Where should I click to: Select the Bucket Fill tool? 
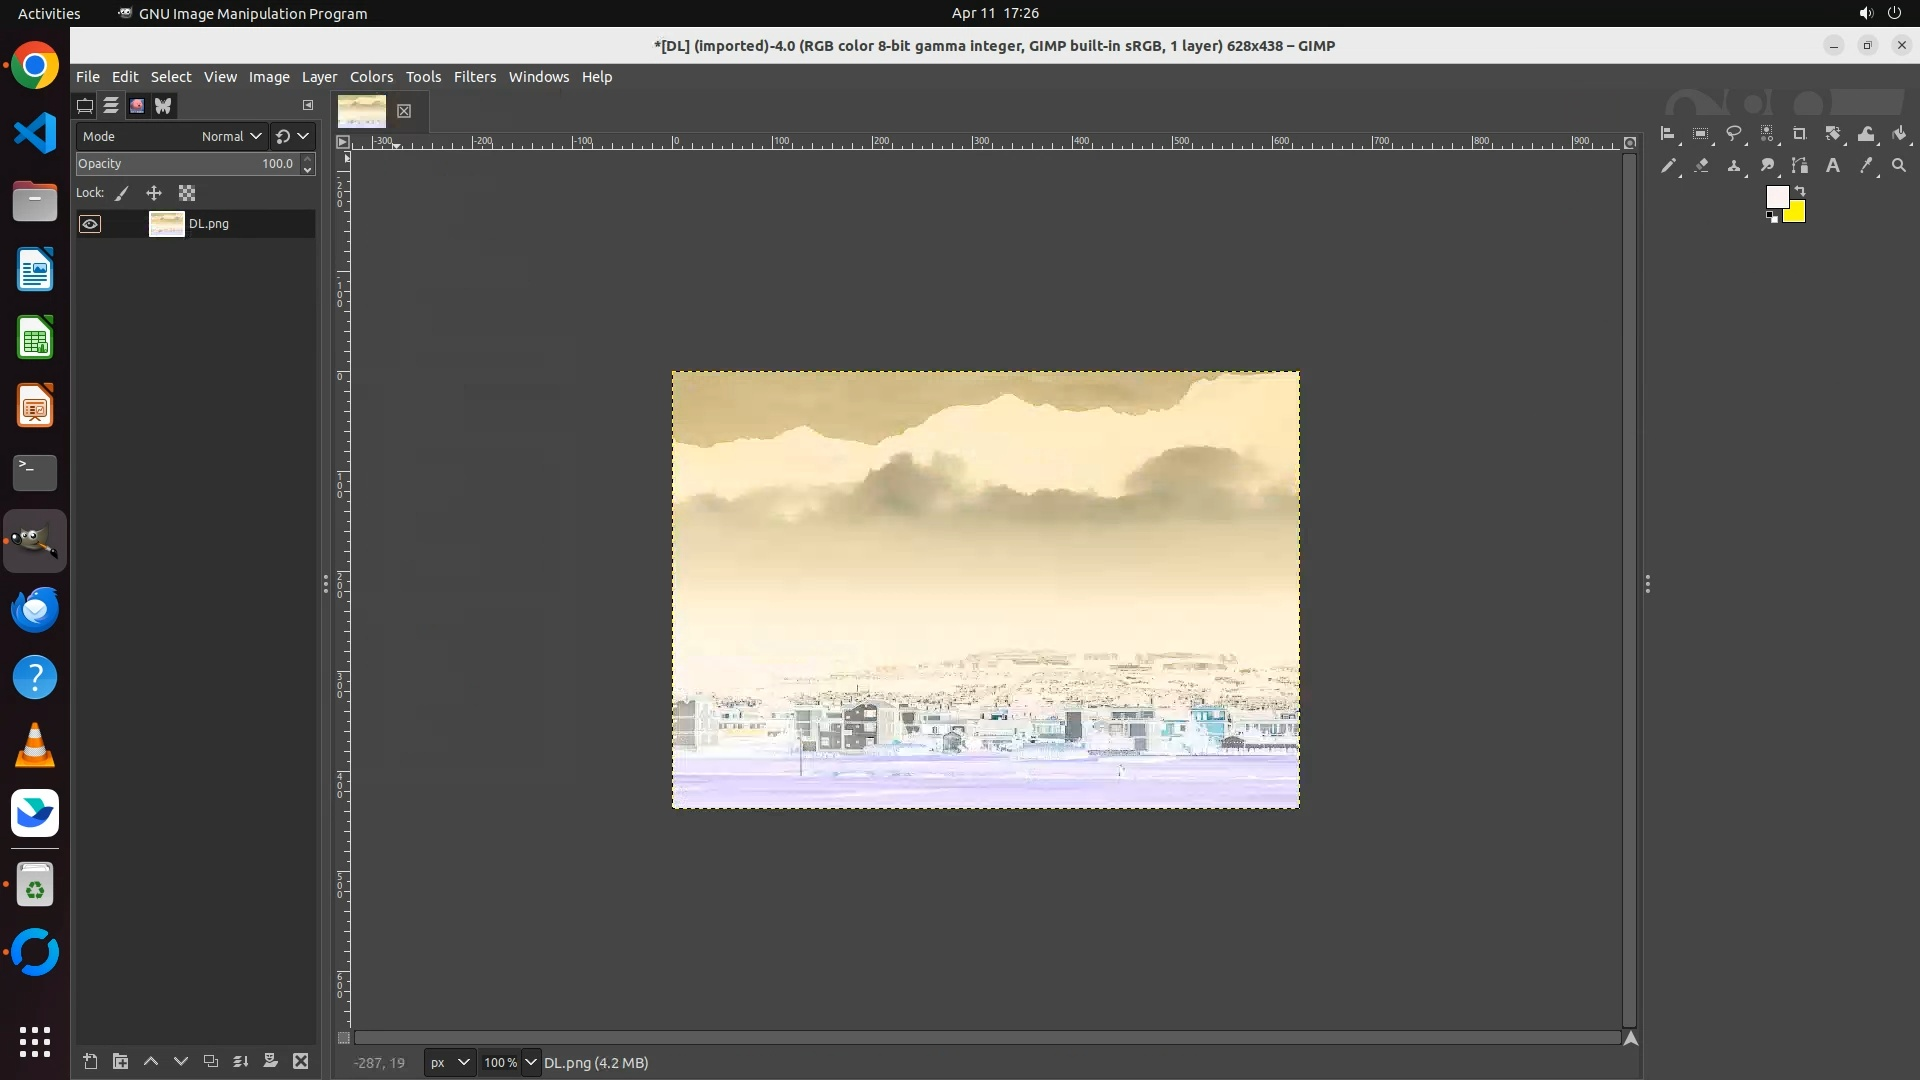tap(1899, 134)
